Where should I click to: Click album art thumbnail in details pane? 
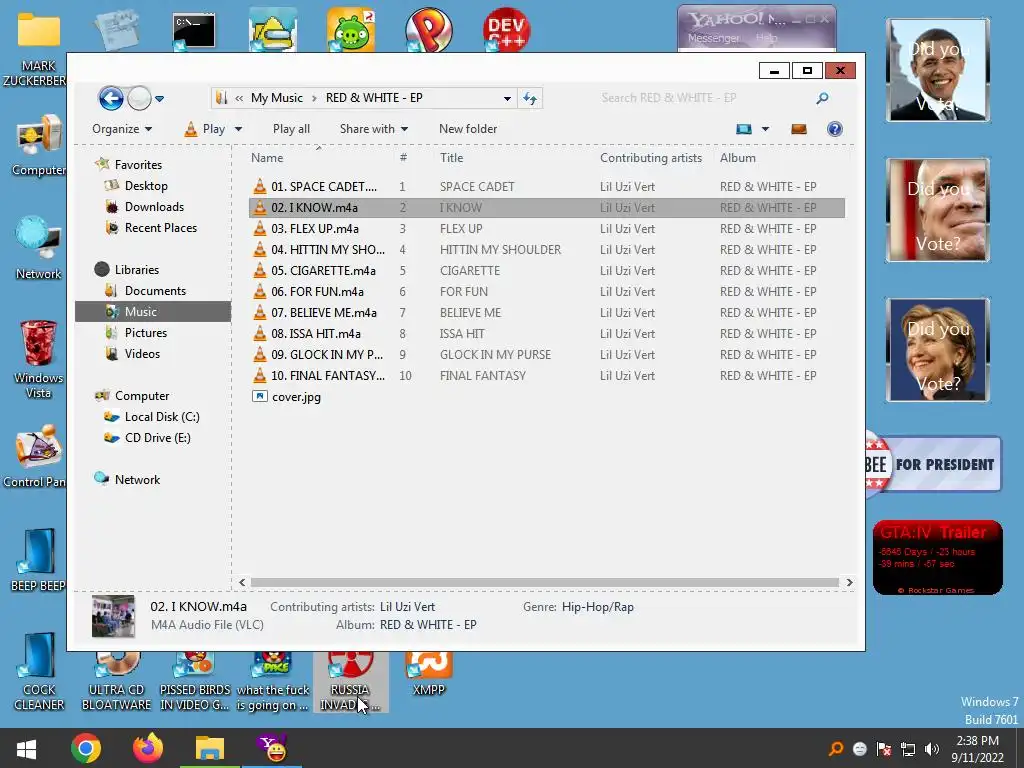point(113,616)
